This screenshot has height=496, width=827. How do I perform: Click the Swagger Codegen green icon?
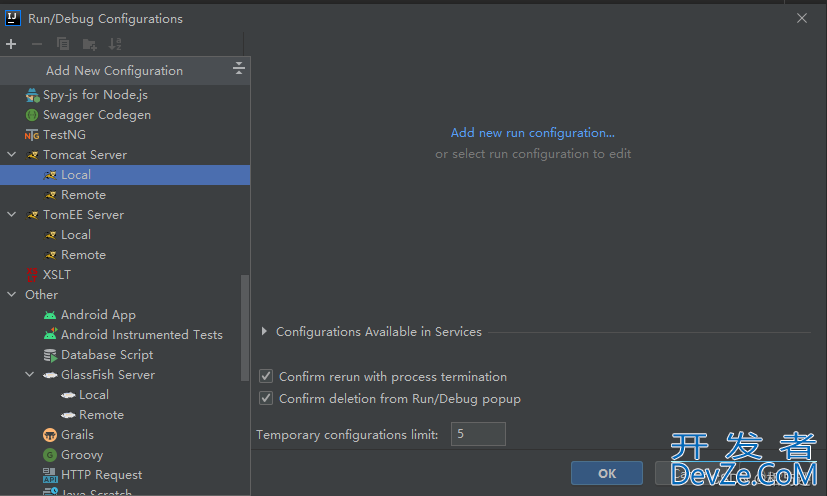coord(32,115)
